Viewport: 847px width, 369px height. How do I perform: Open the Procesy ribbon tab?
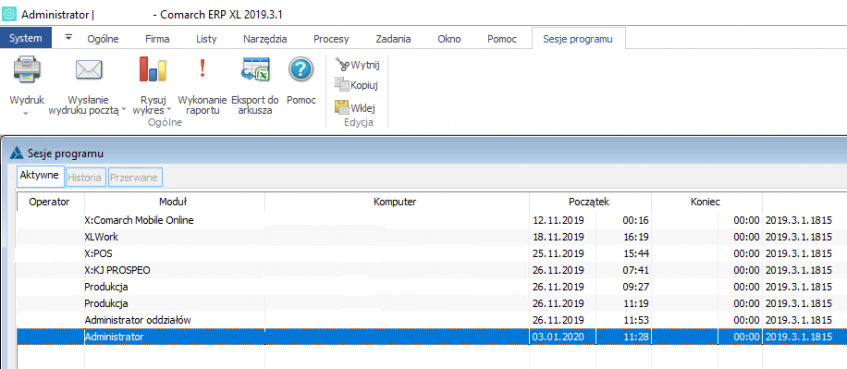pos(331,39)
